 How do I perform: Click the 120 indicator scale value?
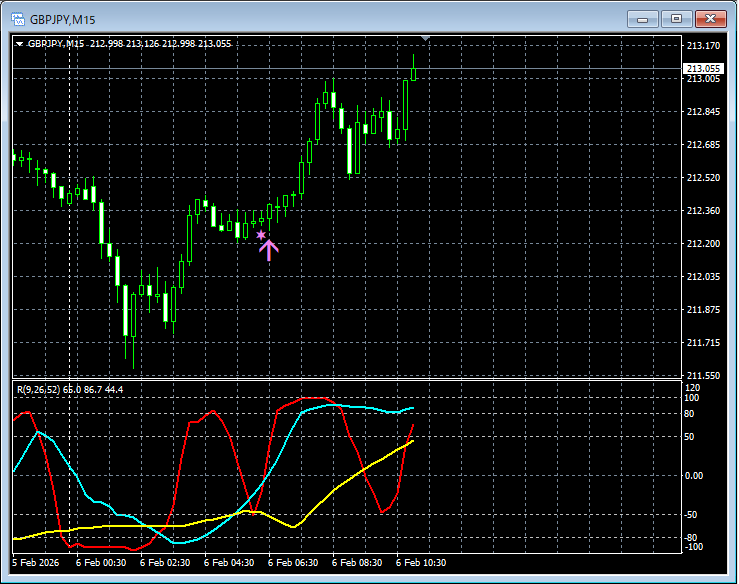coord(692,388)
